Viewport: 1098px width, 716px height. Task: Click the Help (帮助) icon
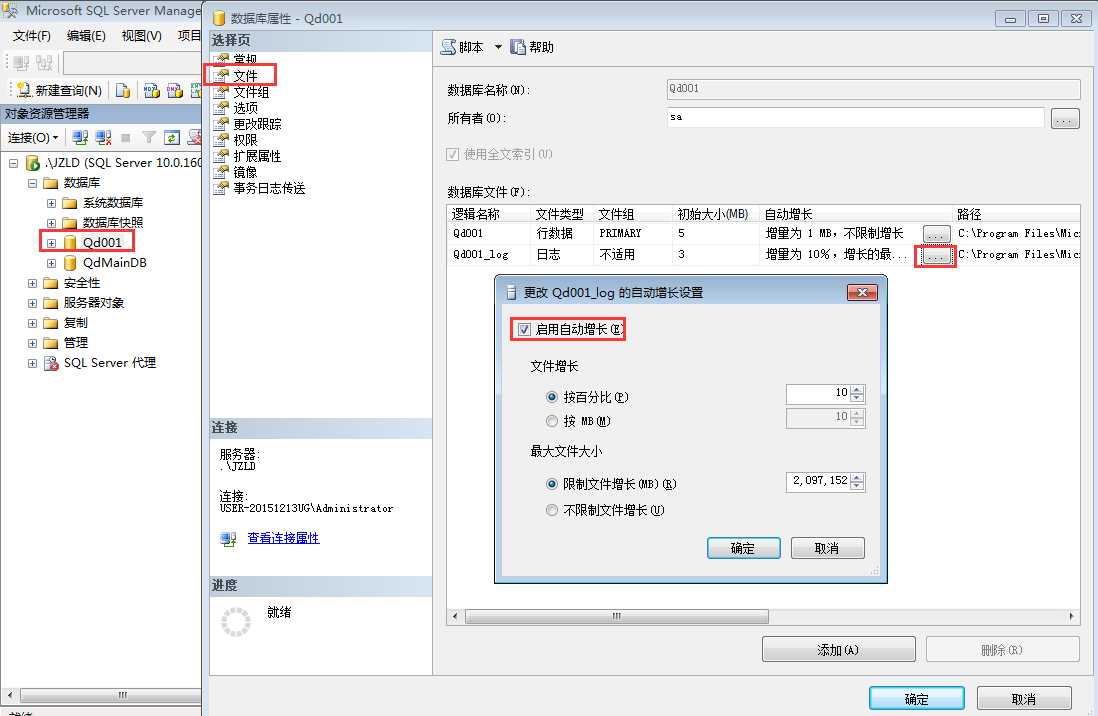tap(517, 47)
